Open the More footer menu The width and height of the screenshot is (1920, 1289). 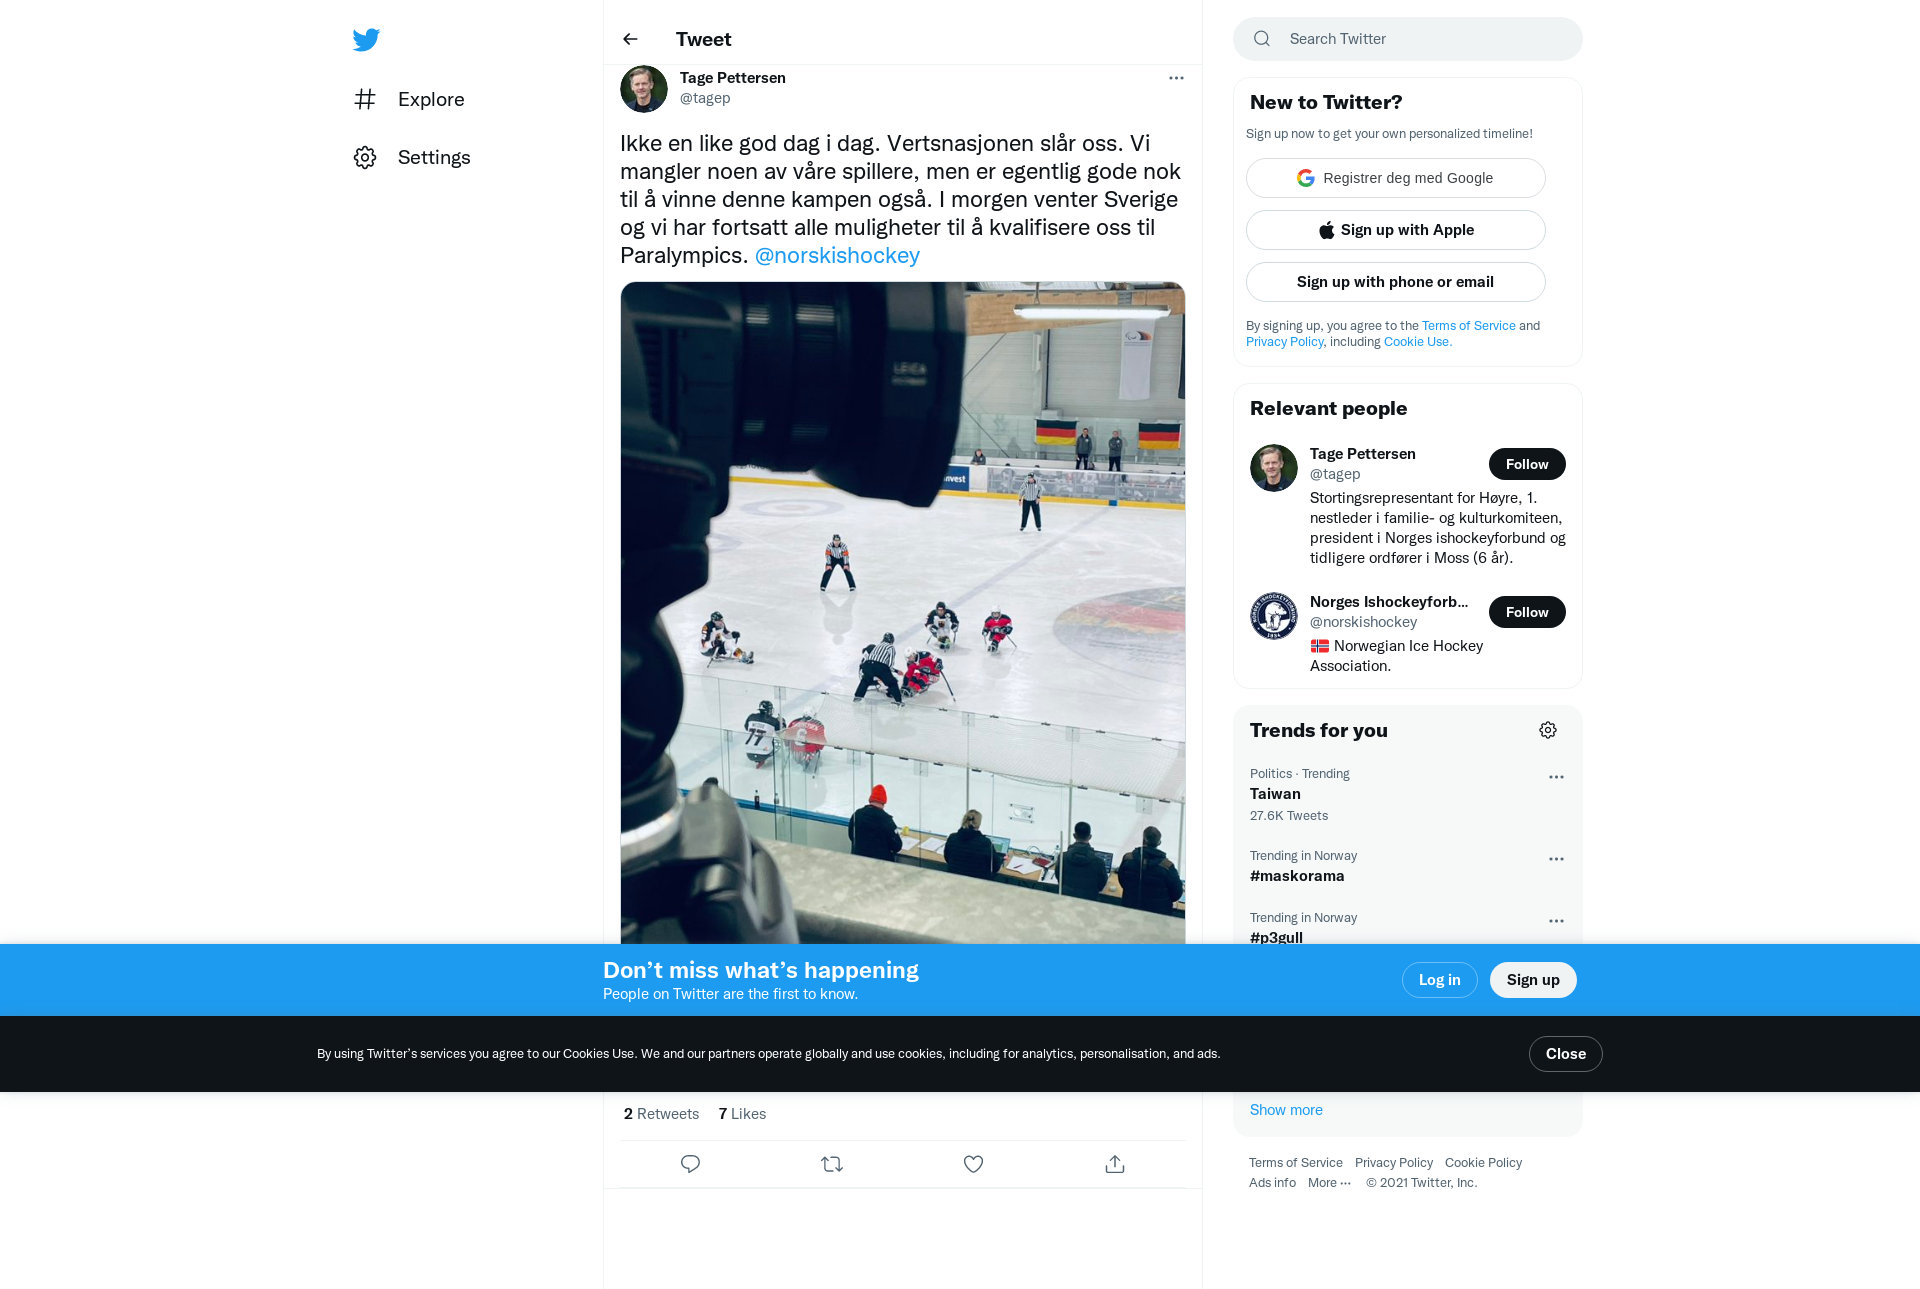pyautogui.click(x=1329, y=1183)
